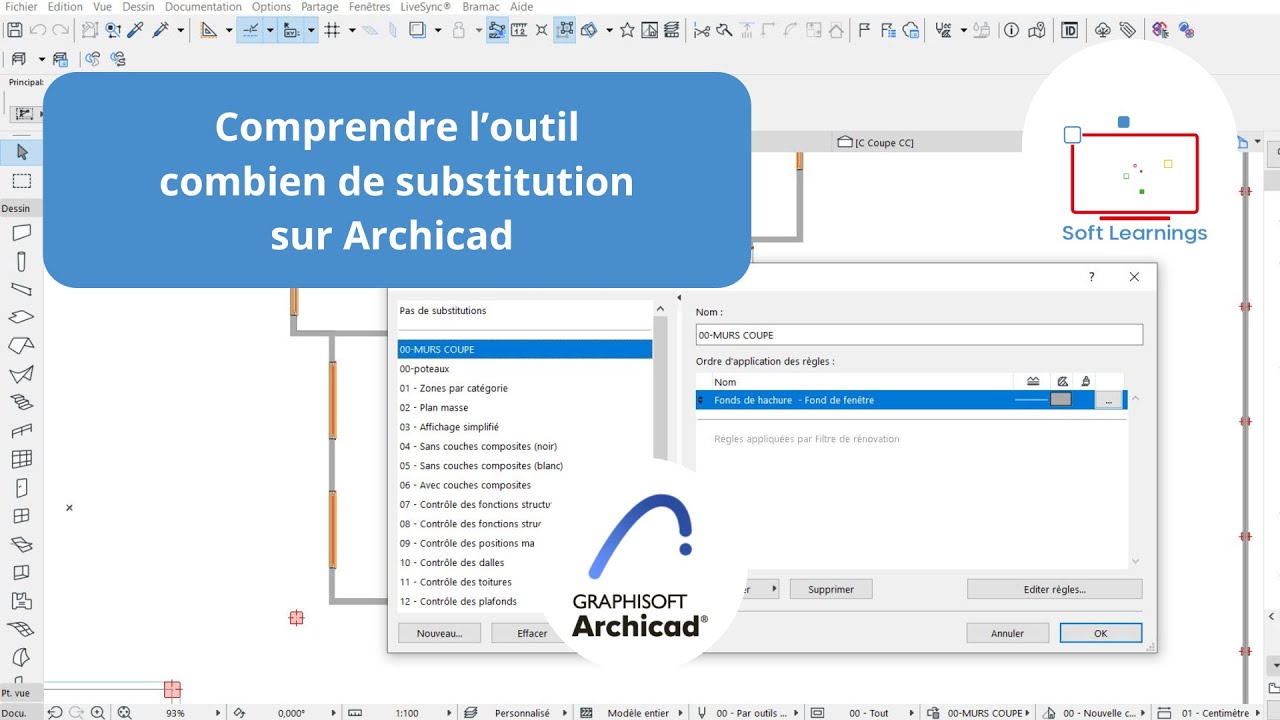Click the Annuler button
This screenshot has width=1280, height=720.
[x=1007, y=633]
